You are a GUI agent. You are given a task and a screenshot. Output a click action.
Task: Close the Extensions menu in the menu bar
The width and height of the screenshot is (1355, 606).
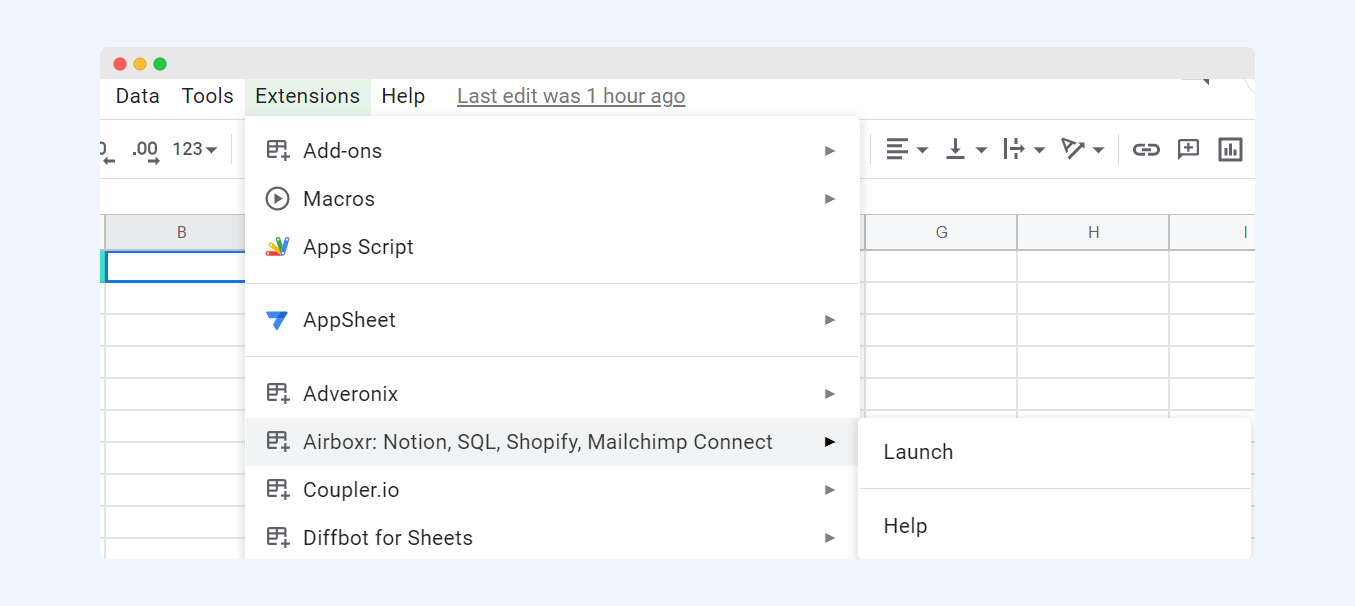point(308,96)
